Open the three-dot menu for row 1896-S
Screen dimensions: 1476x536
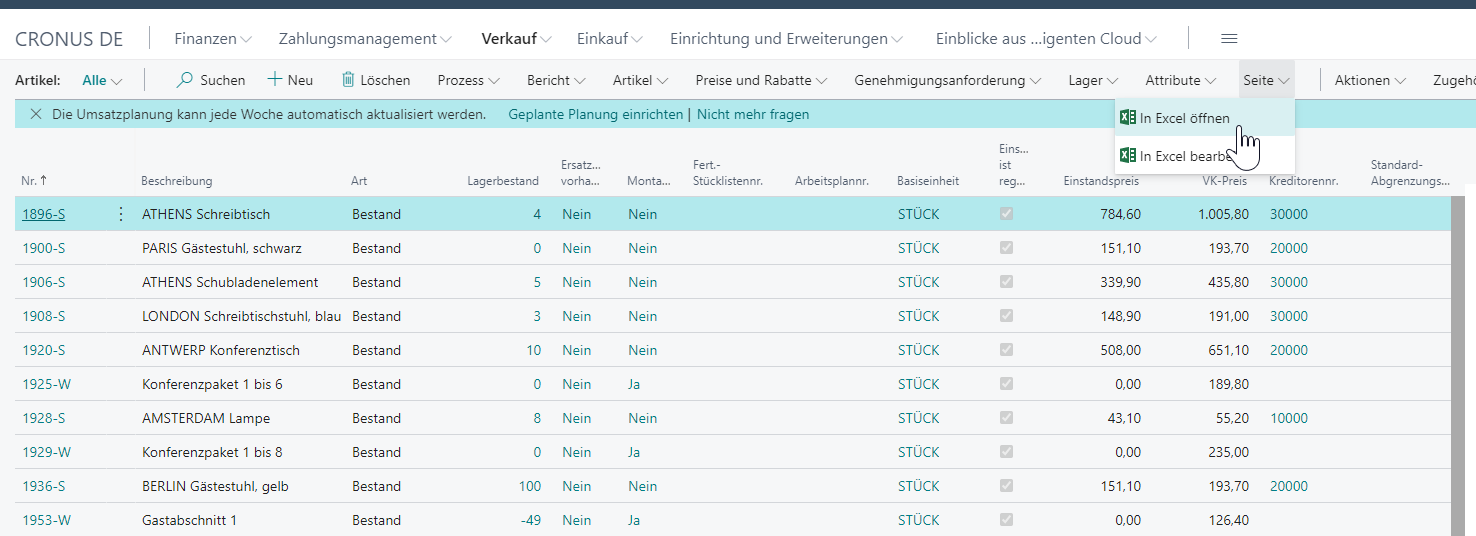coord(121,214)
